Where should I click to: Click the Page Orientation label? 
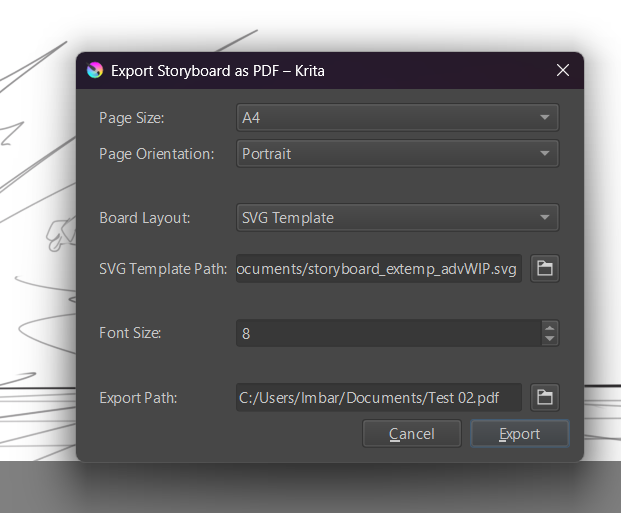tap(157, 154)
